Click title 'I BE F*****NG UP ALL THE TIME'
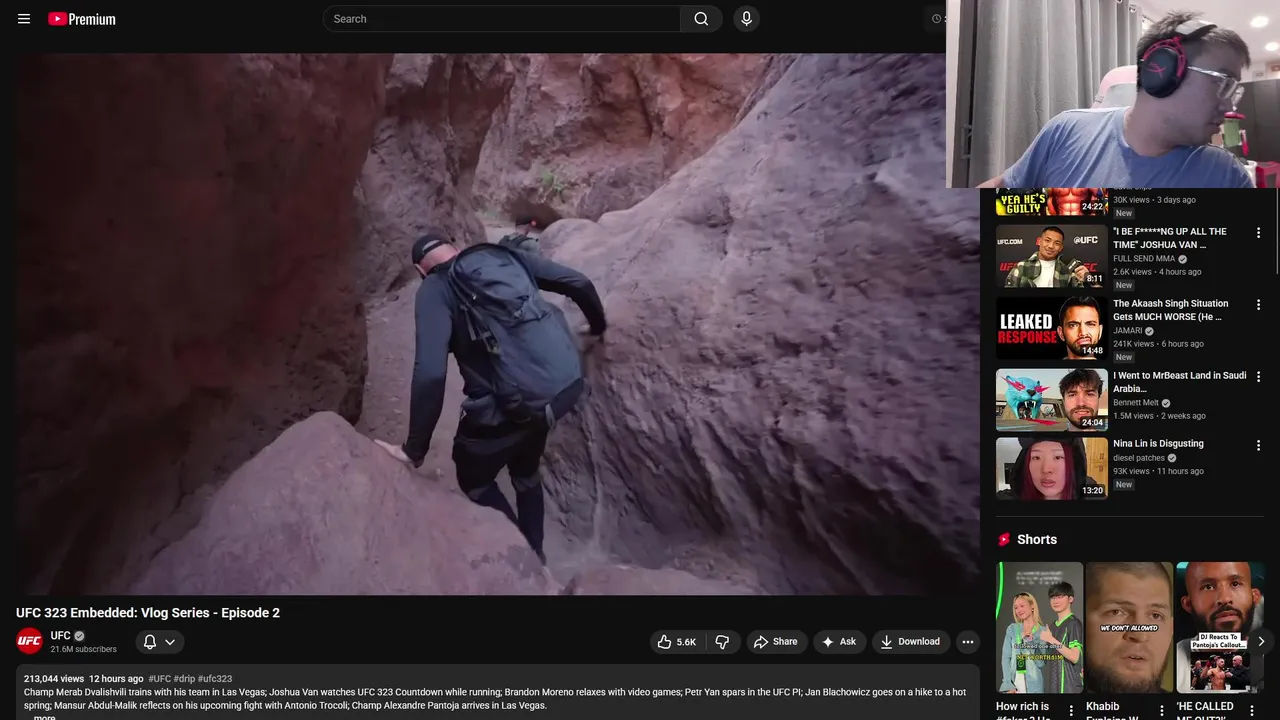This screenshot has width=1280, height=720. pos(1170,238)
